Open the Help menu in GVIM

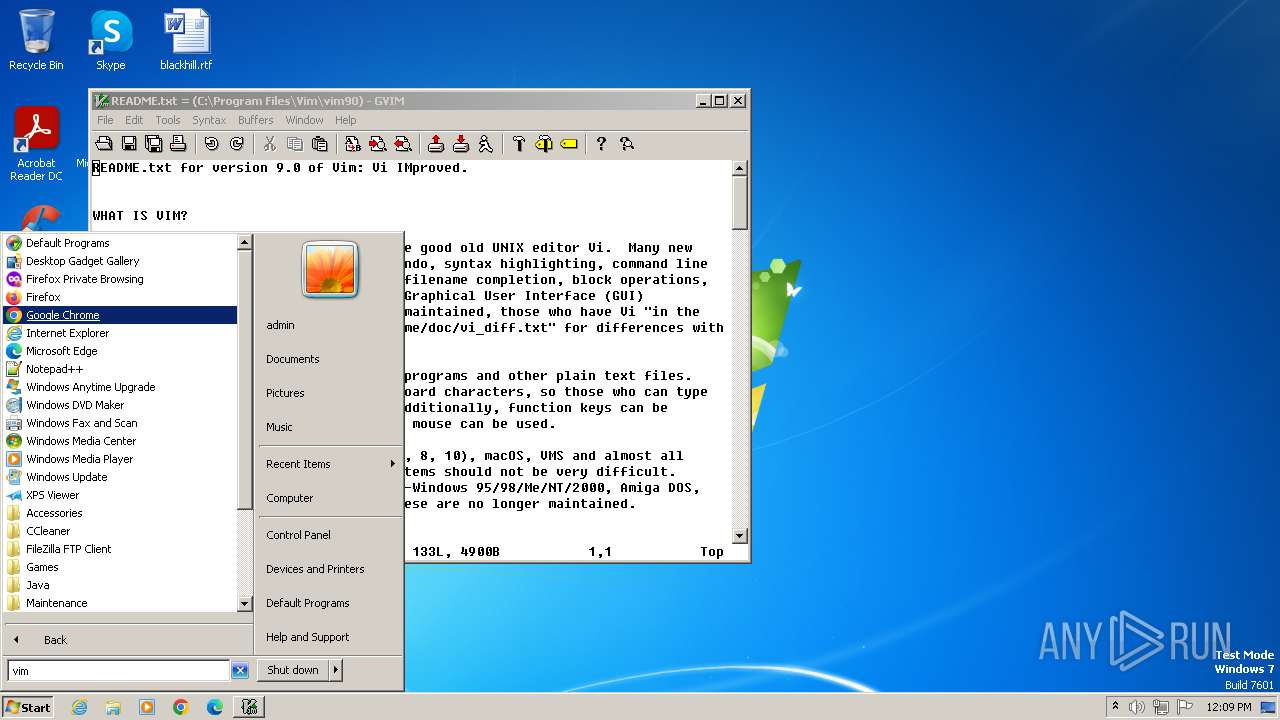pos(345,120)
